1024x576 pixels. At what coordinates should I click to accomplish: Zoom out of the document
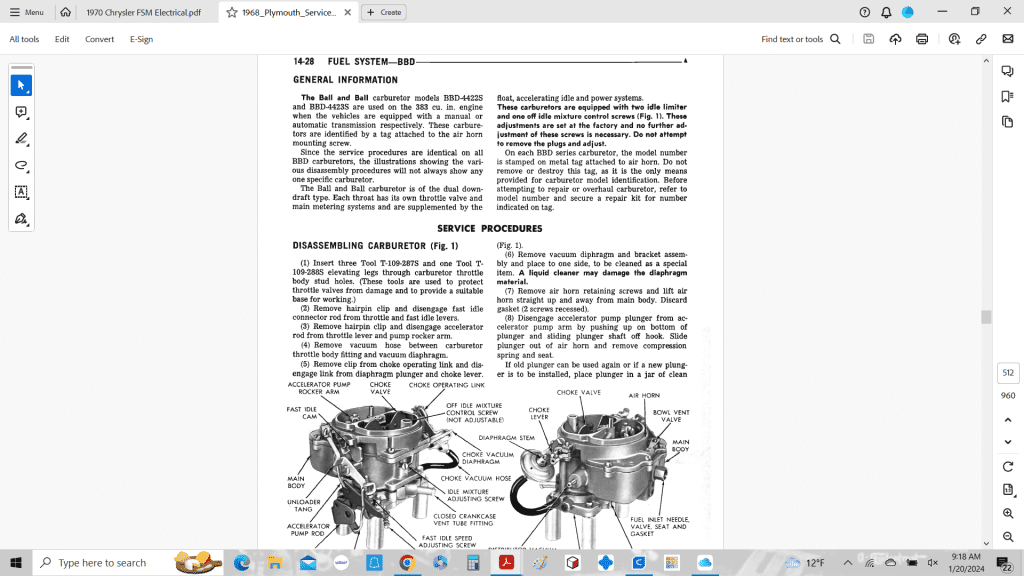(x=1007, y=535)
